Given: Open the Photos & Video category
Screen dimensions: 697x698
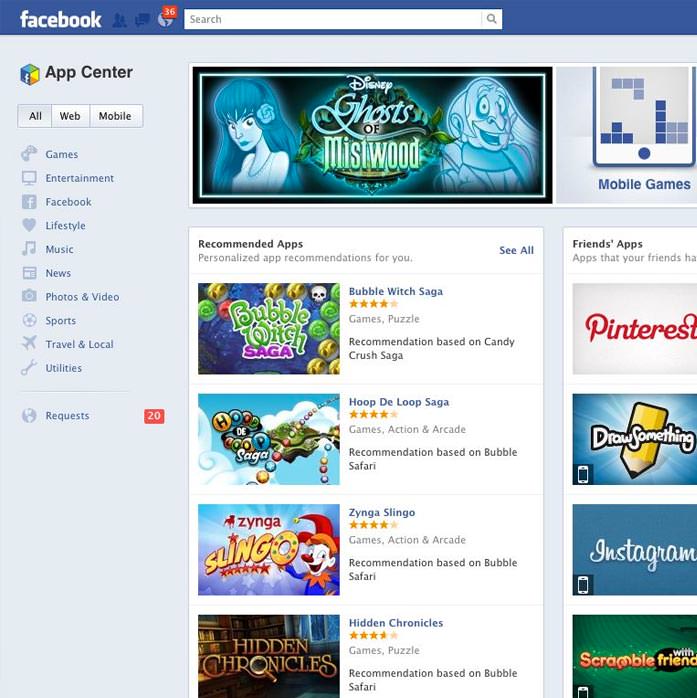Looking at the screenshot, I should click(82, 297).
